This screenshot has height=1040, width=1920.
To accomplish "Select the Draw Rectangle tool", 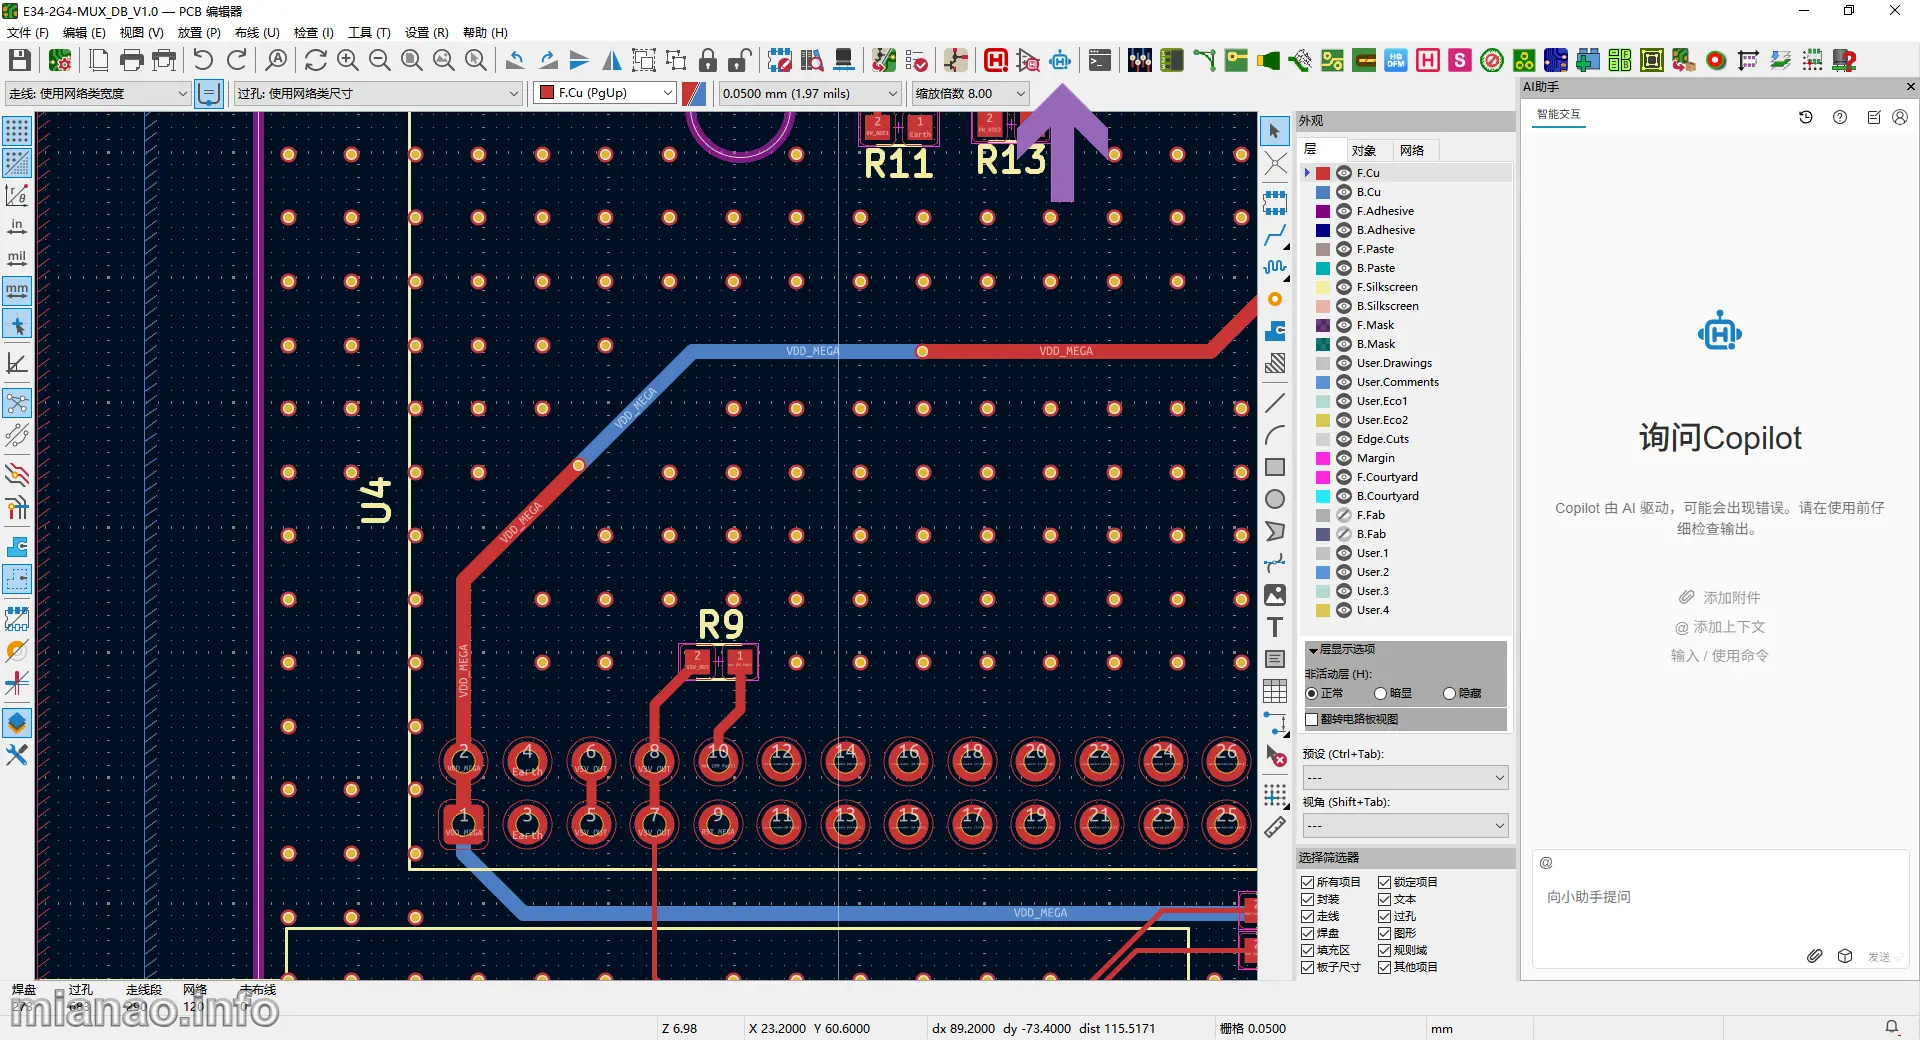I will (1275, 468).
